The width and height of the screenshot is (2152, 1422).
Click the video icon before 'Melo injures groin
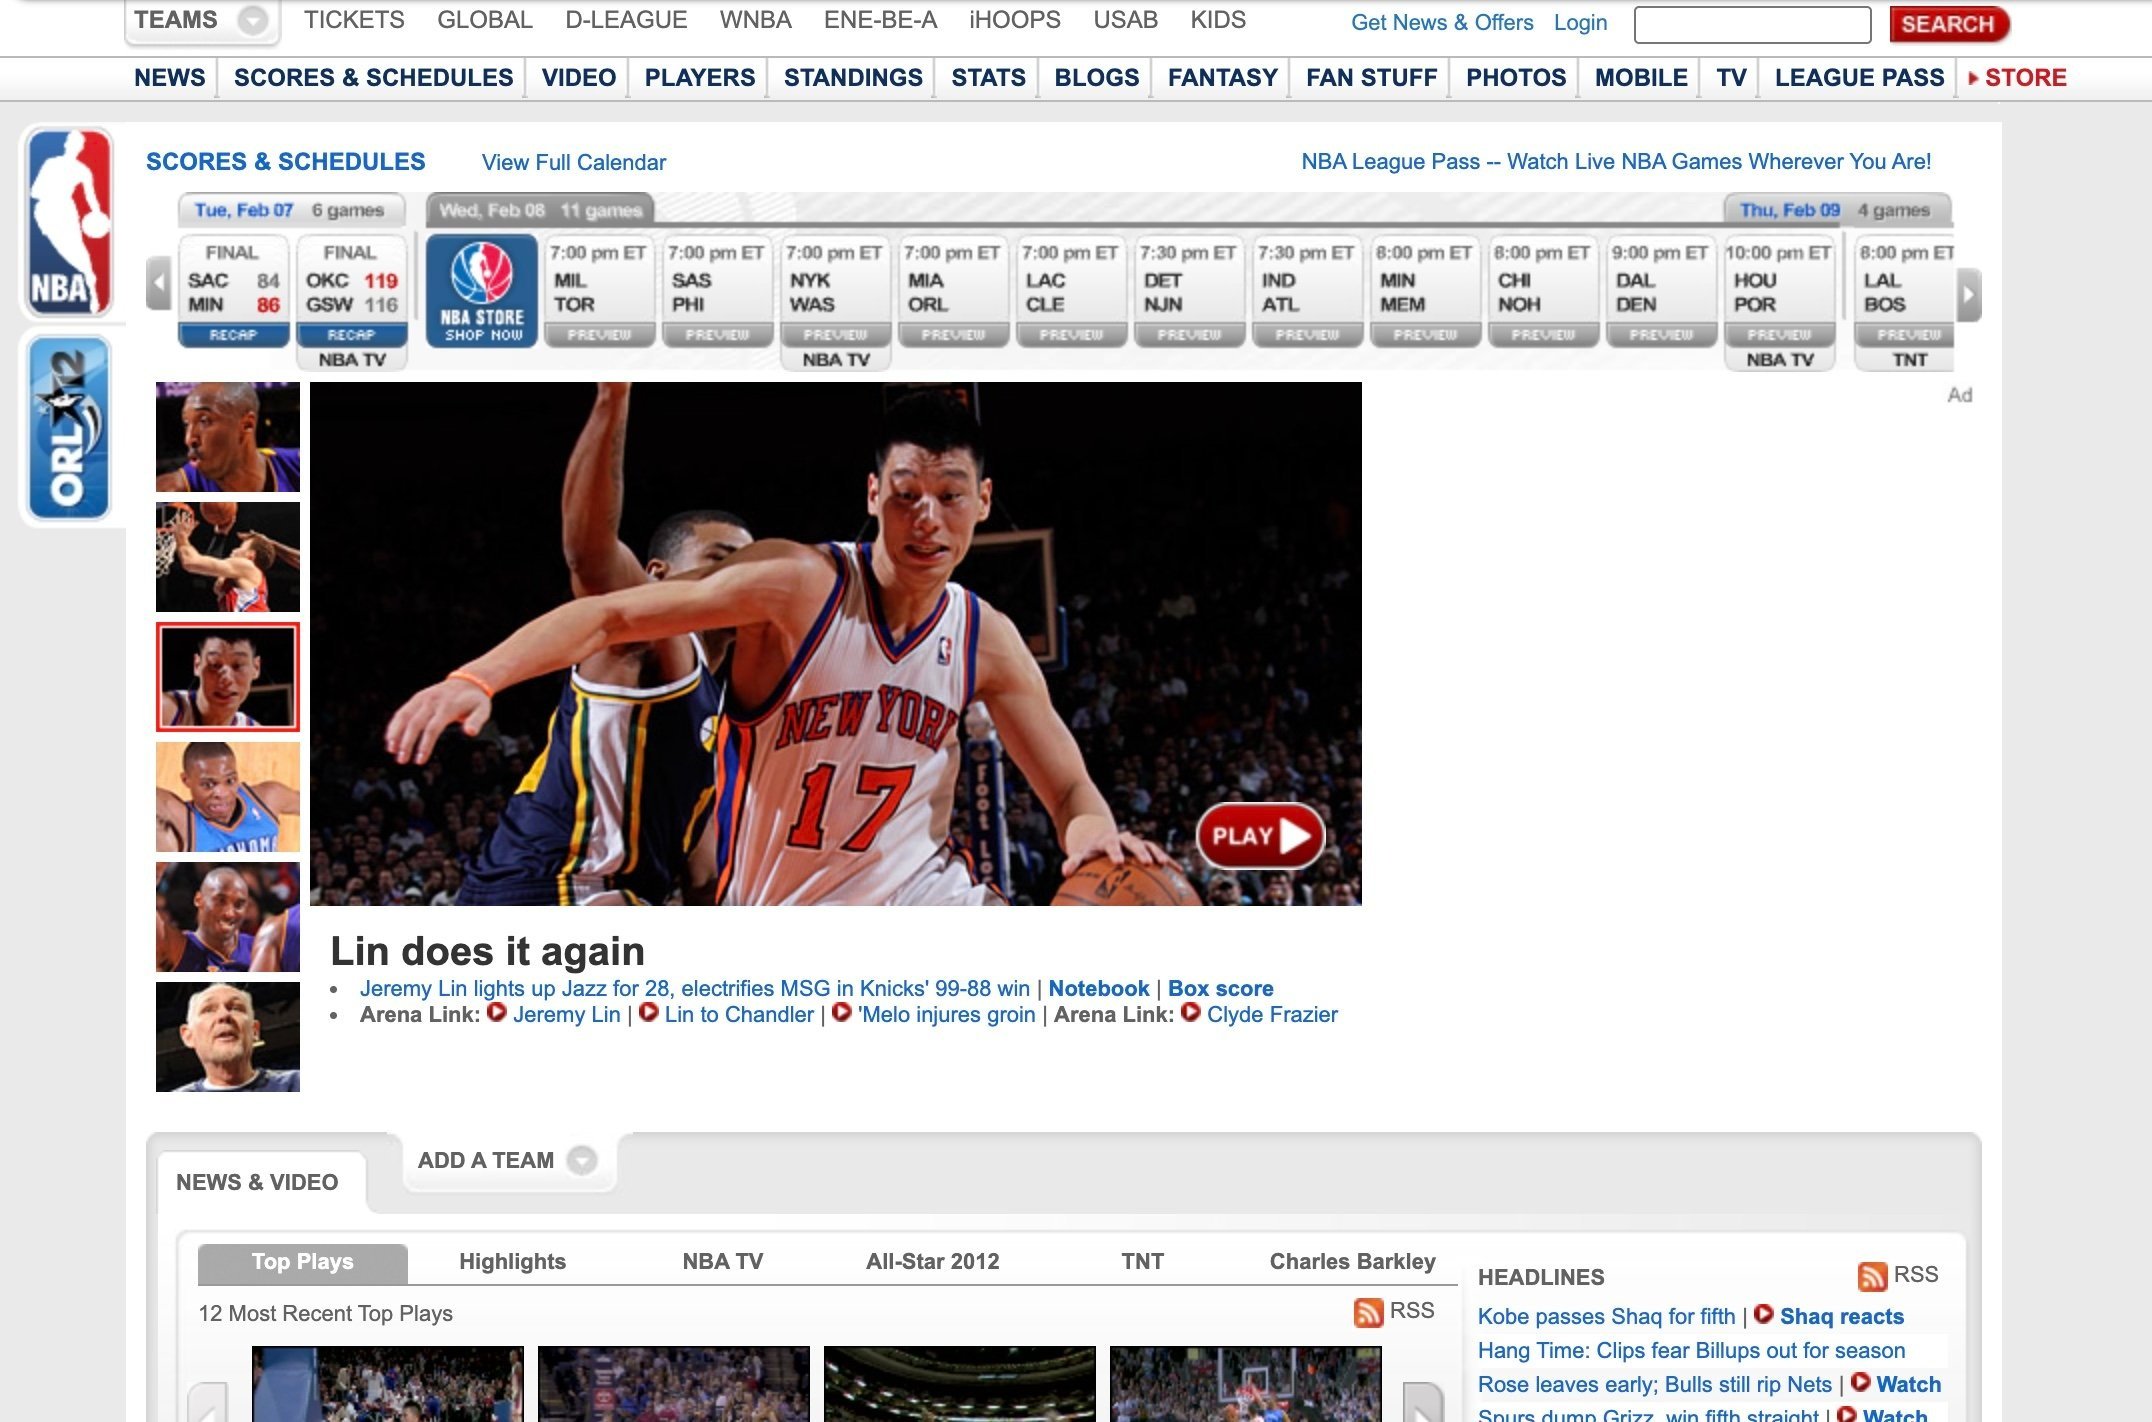click(842, 1013)
